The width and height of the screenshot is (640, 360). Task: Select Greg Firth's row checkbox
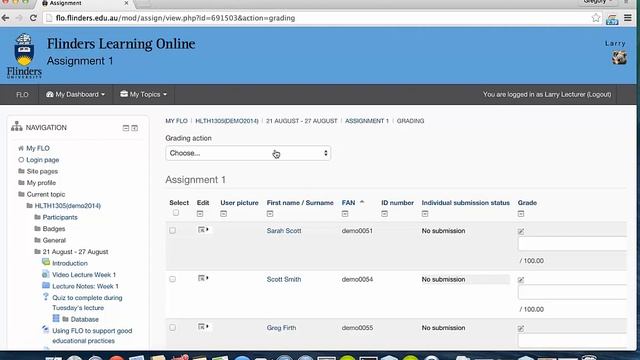(x=172, y=328)
